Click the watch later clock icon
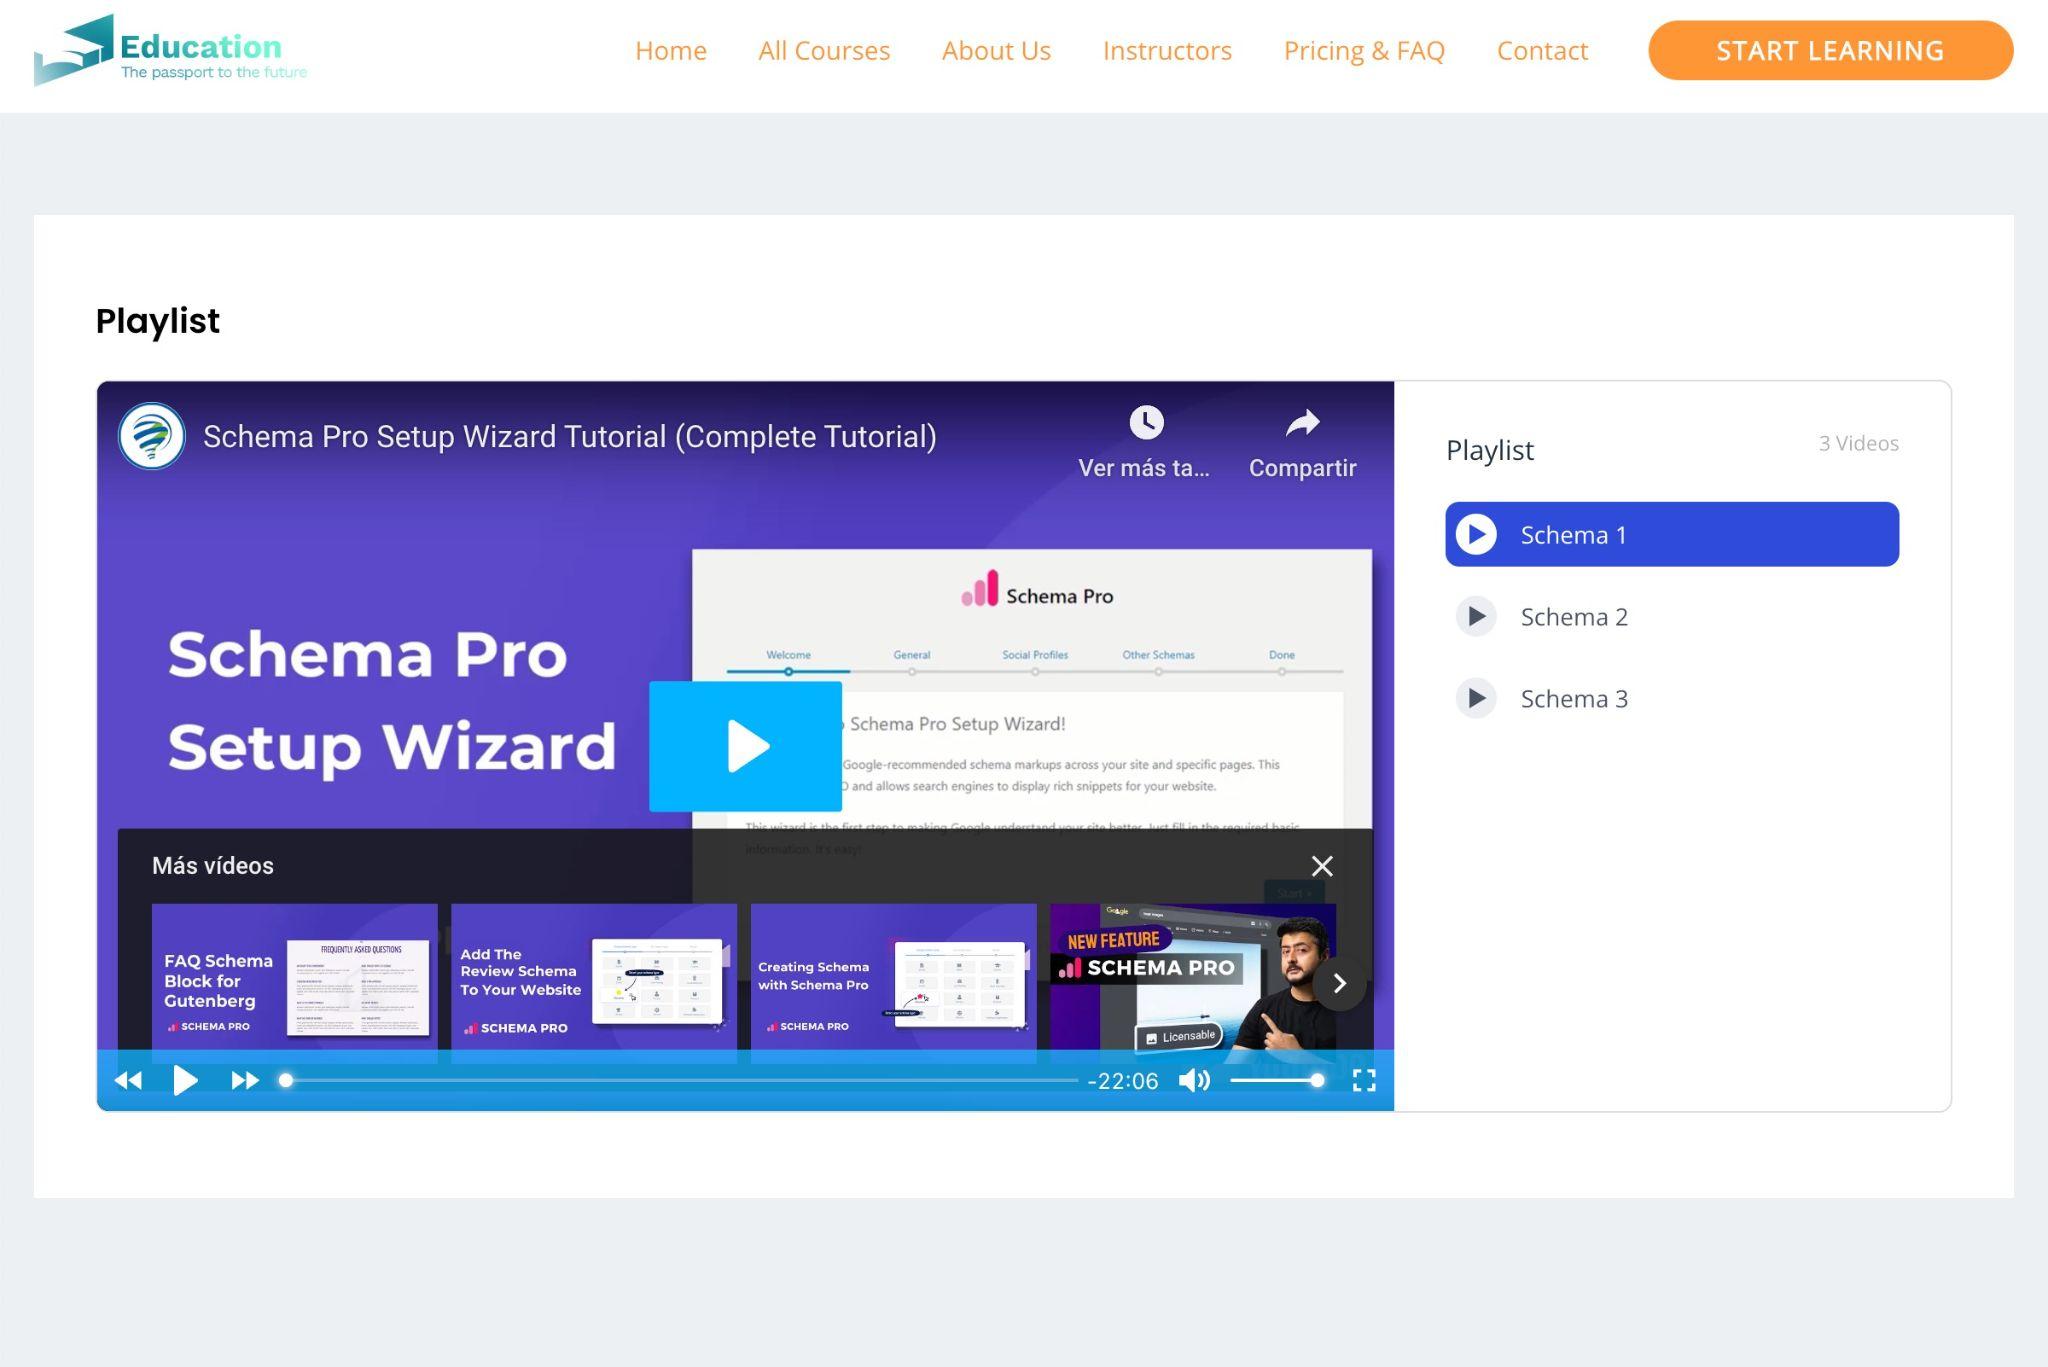The width and height of the screenshot is (2048, 1367). coord(1145,423)
